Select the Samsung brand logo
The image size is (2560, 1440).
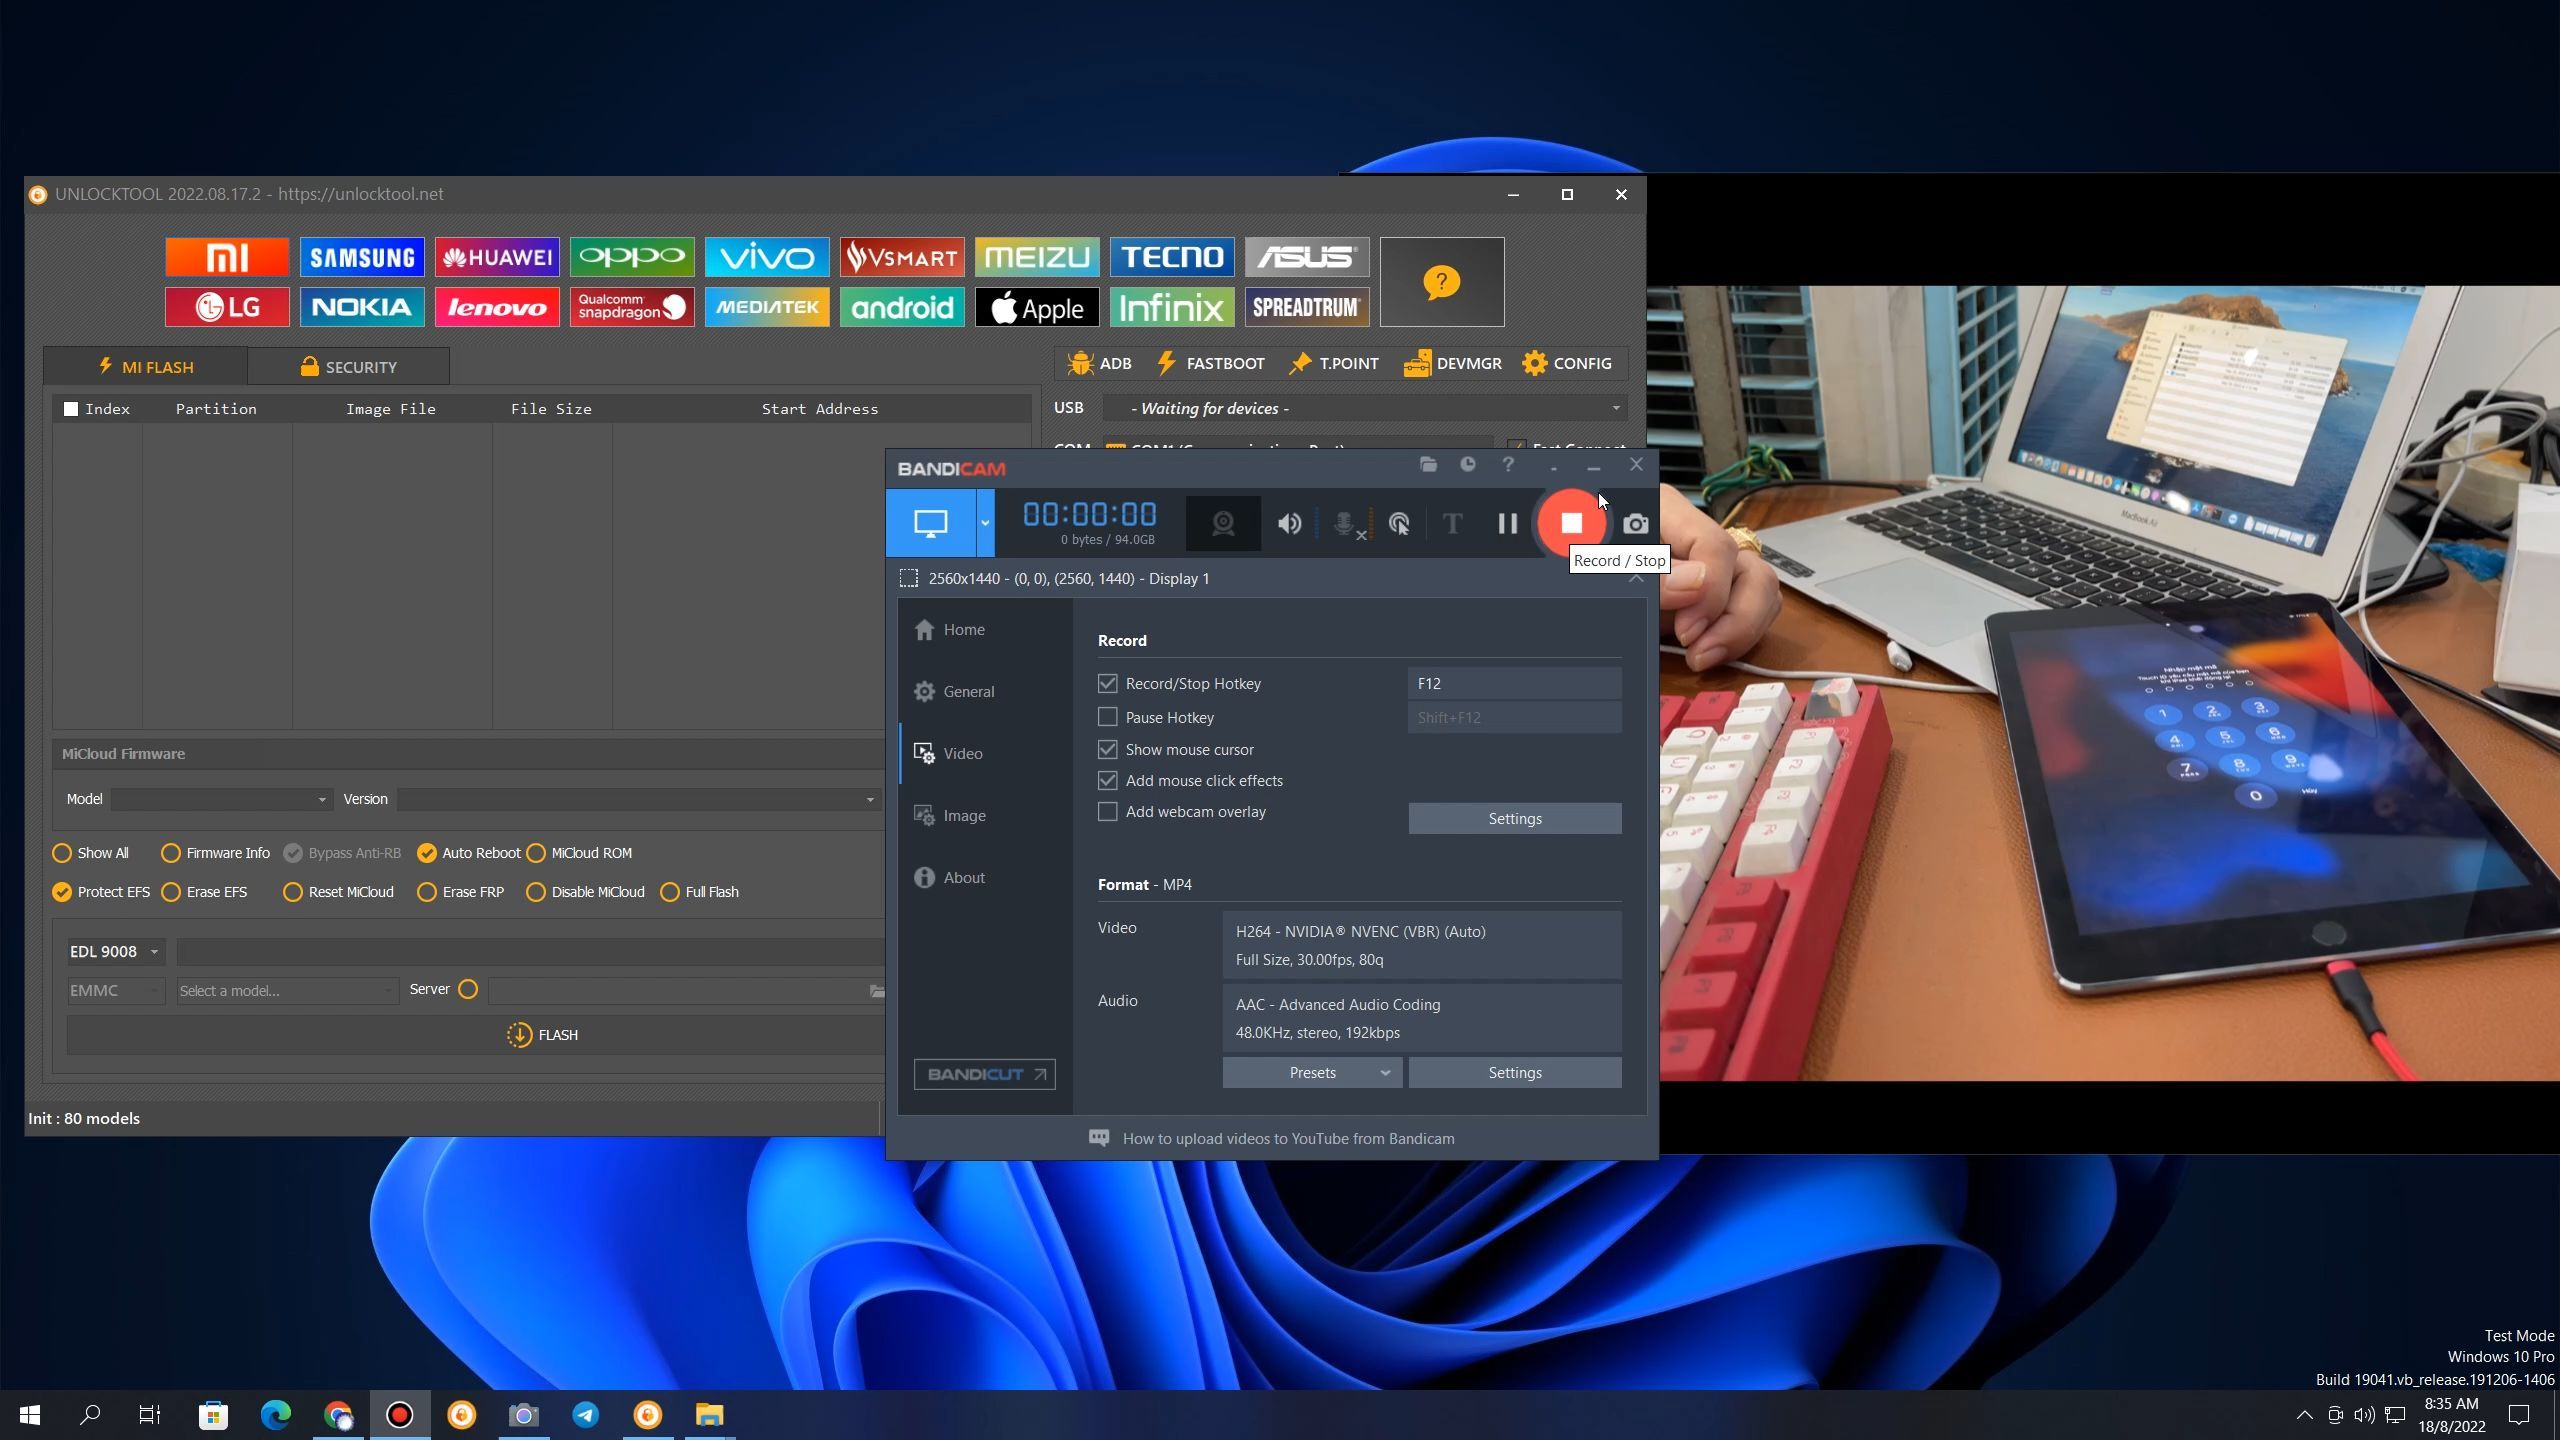point(362,257)
